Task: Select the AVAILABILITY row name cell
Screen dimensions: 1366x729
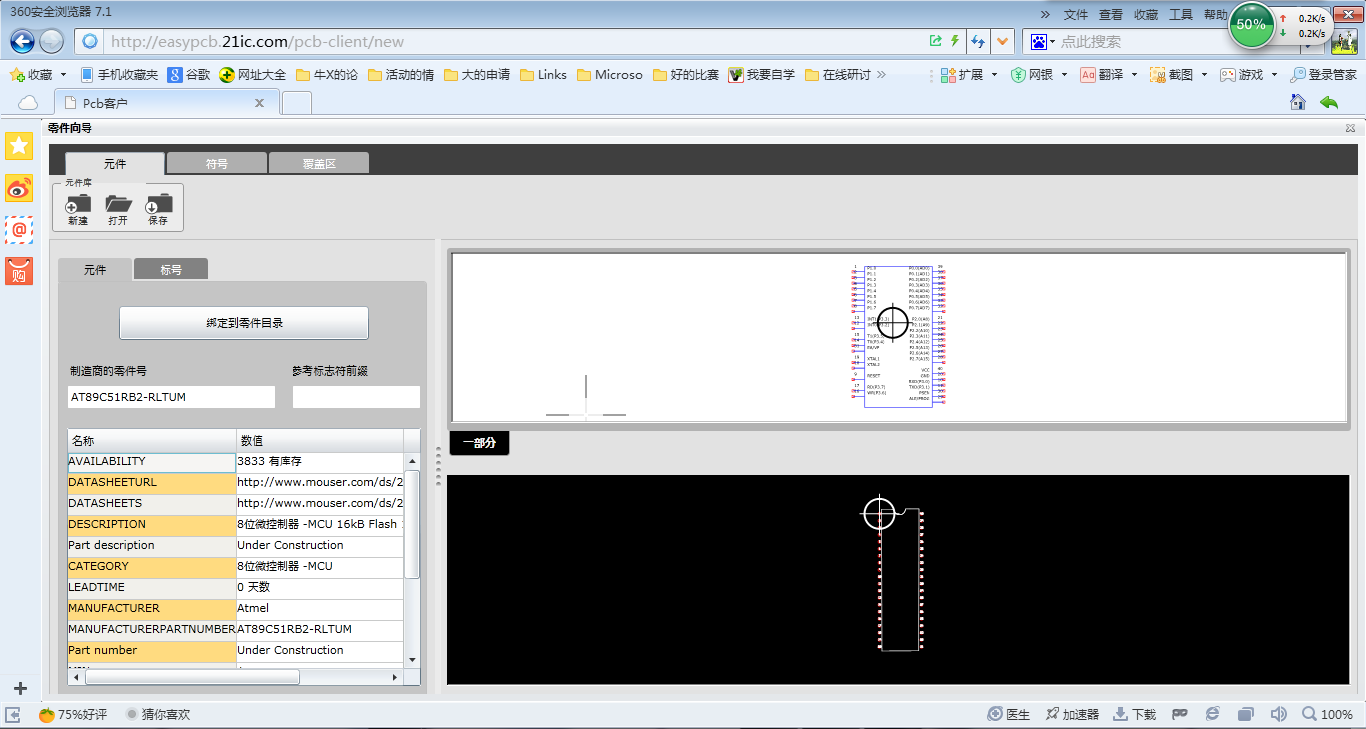Action: click(x=151, y=462)
